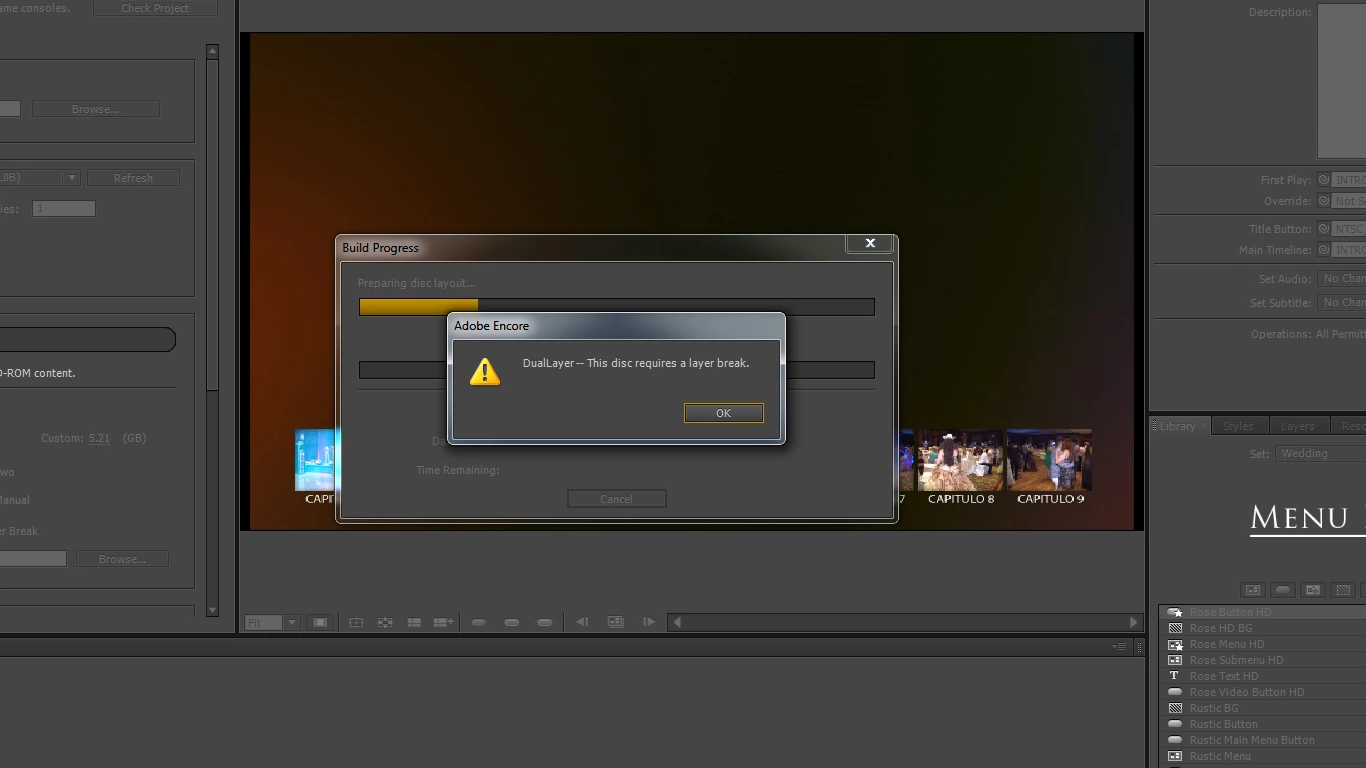Switch to the Styles tab

click(x=1238, y=426)
